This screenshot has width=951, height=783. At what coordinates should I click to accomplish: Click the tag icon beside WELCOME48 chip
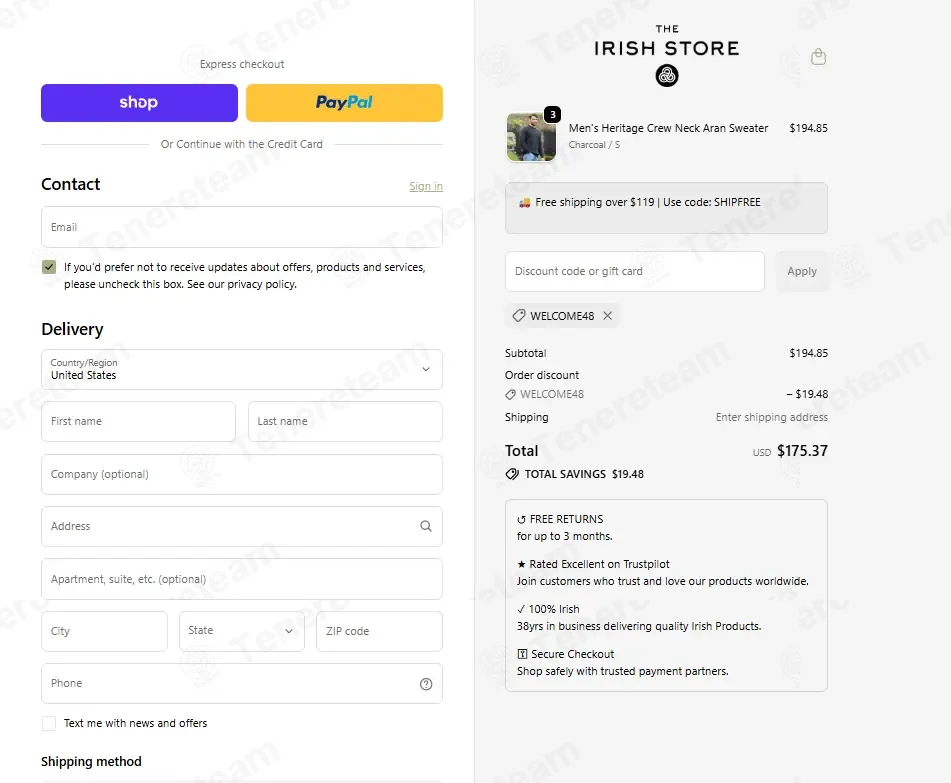click(519, 315)
